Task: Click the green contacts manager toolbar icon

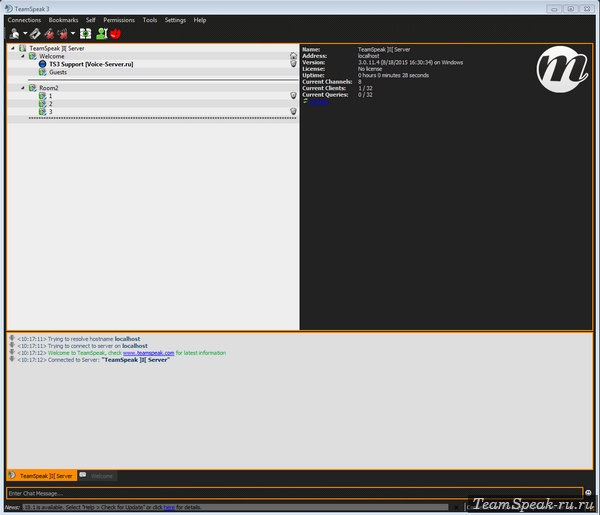Action: (102, 34)
